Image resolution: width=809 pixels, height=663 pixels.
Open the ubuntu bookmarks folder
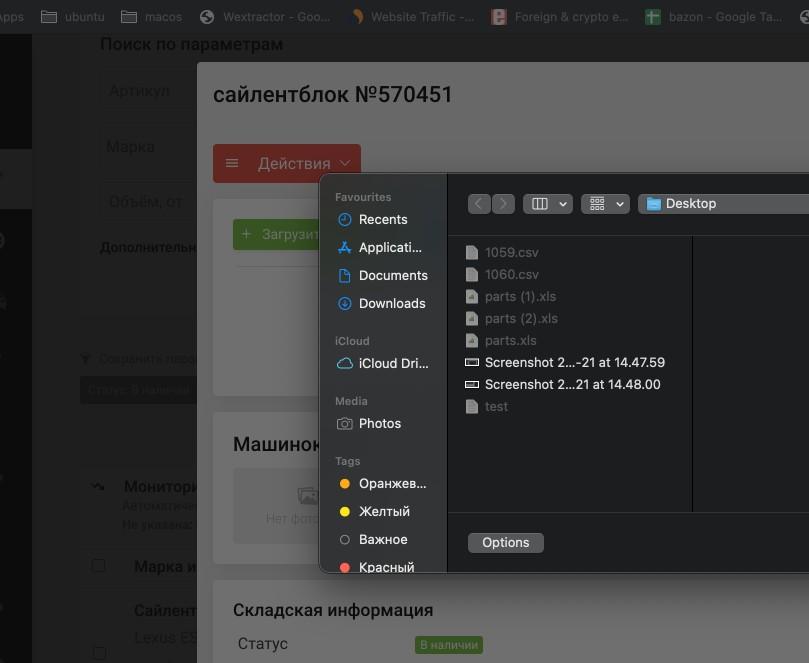tap(72, 17)
